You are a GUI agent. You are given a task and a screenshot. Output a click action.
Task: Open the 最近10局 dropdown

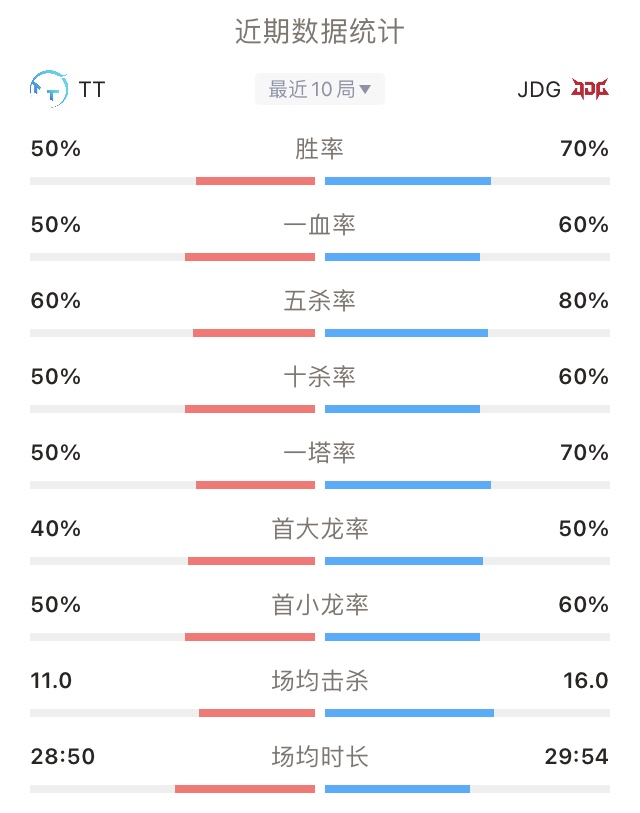click(x=319, y=89)
